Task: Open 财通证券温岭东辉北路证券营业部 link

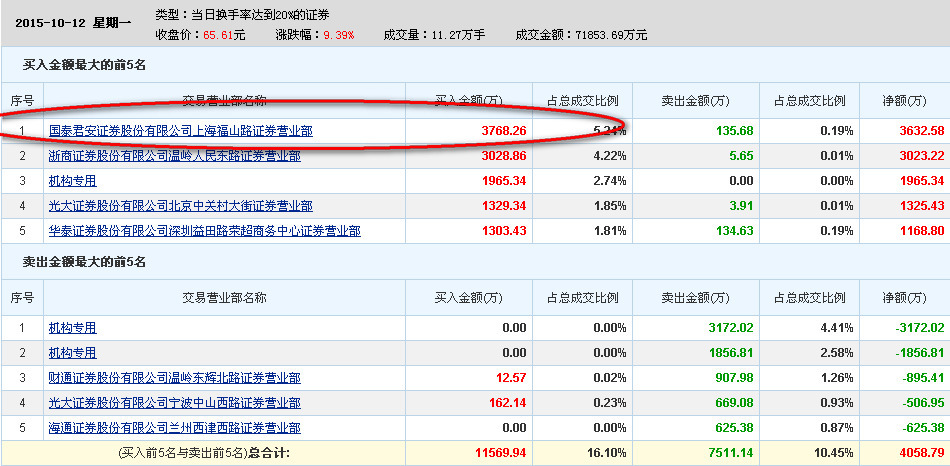Action: pos(174,378)
